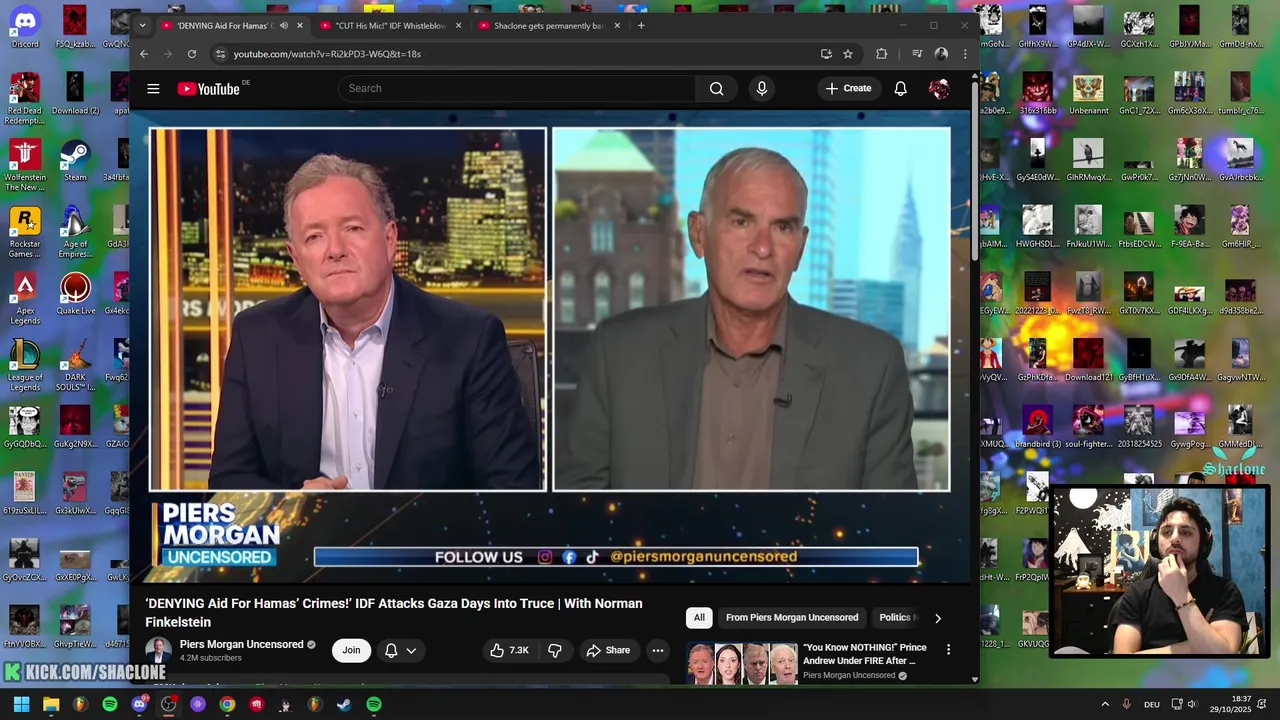Viewport: 1280px width, 720px height.
Task: Open Quake Live desktop shortcut
Action: point(75,294)
